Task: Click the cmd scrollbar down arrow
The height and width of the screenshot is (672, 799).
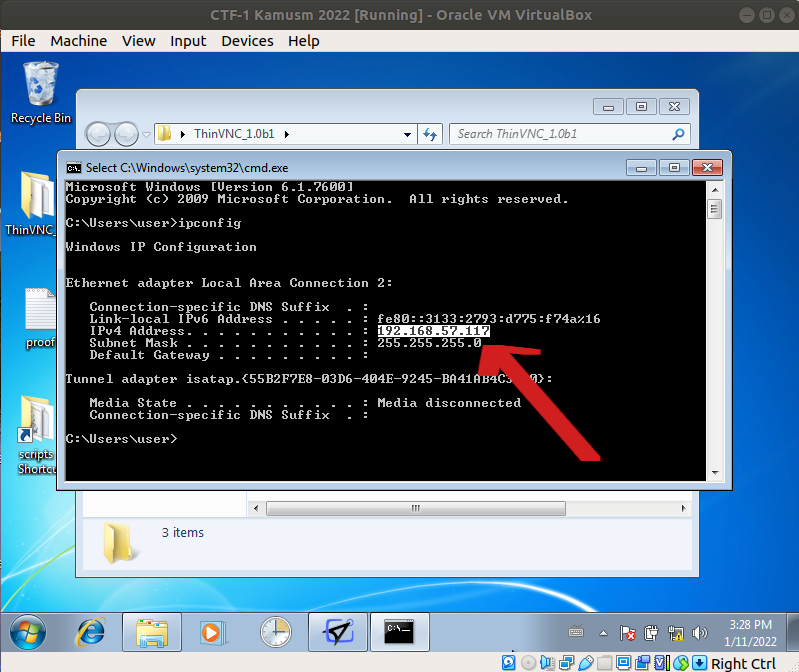Action: point(715,472)
